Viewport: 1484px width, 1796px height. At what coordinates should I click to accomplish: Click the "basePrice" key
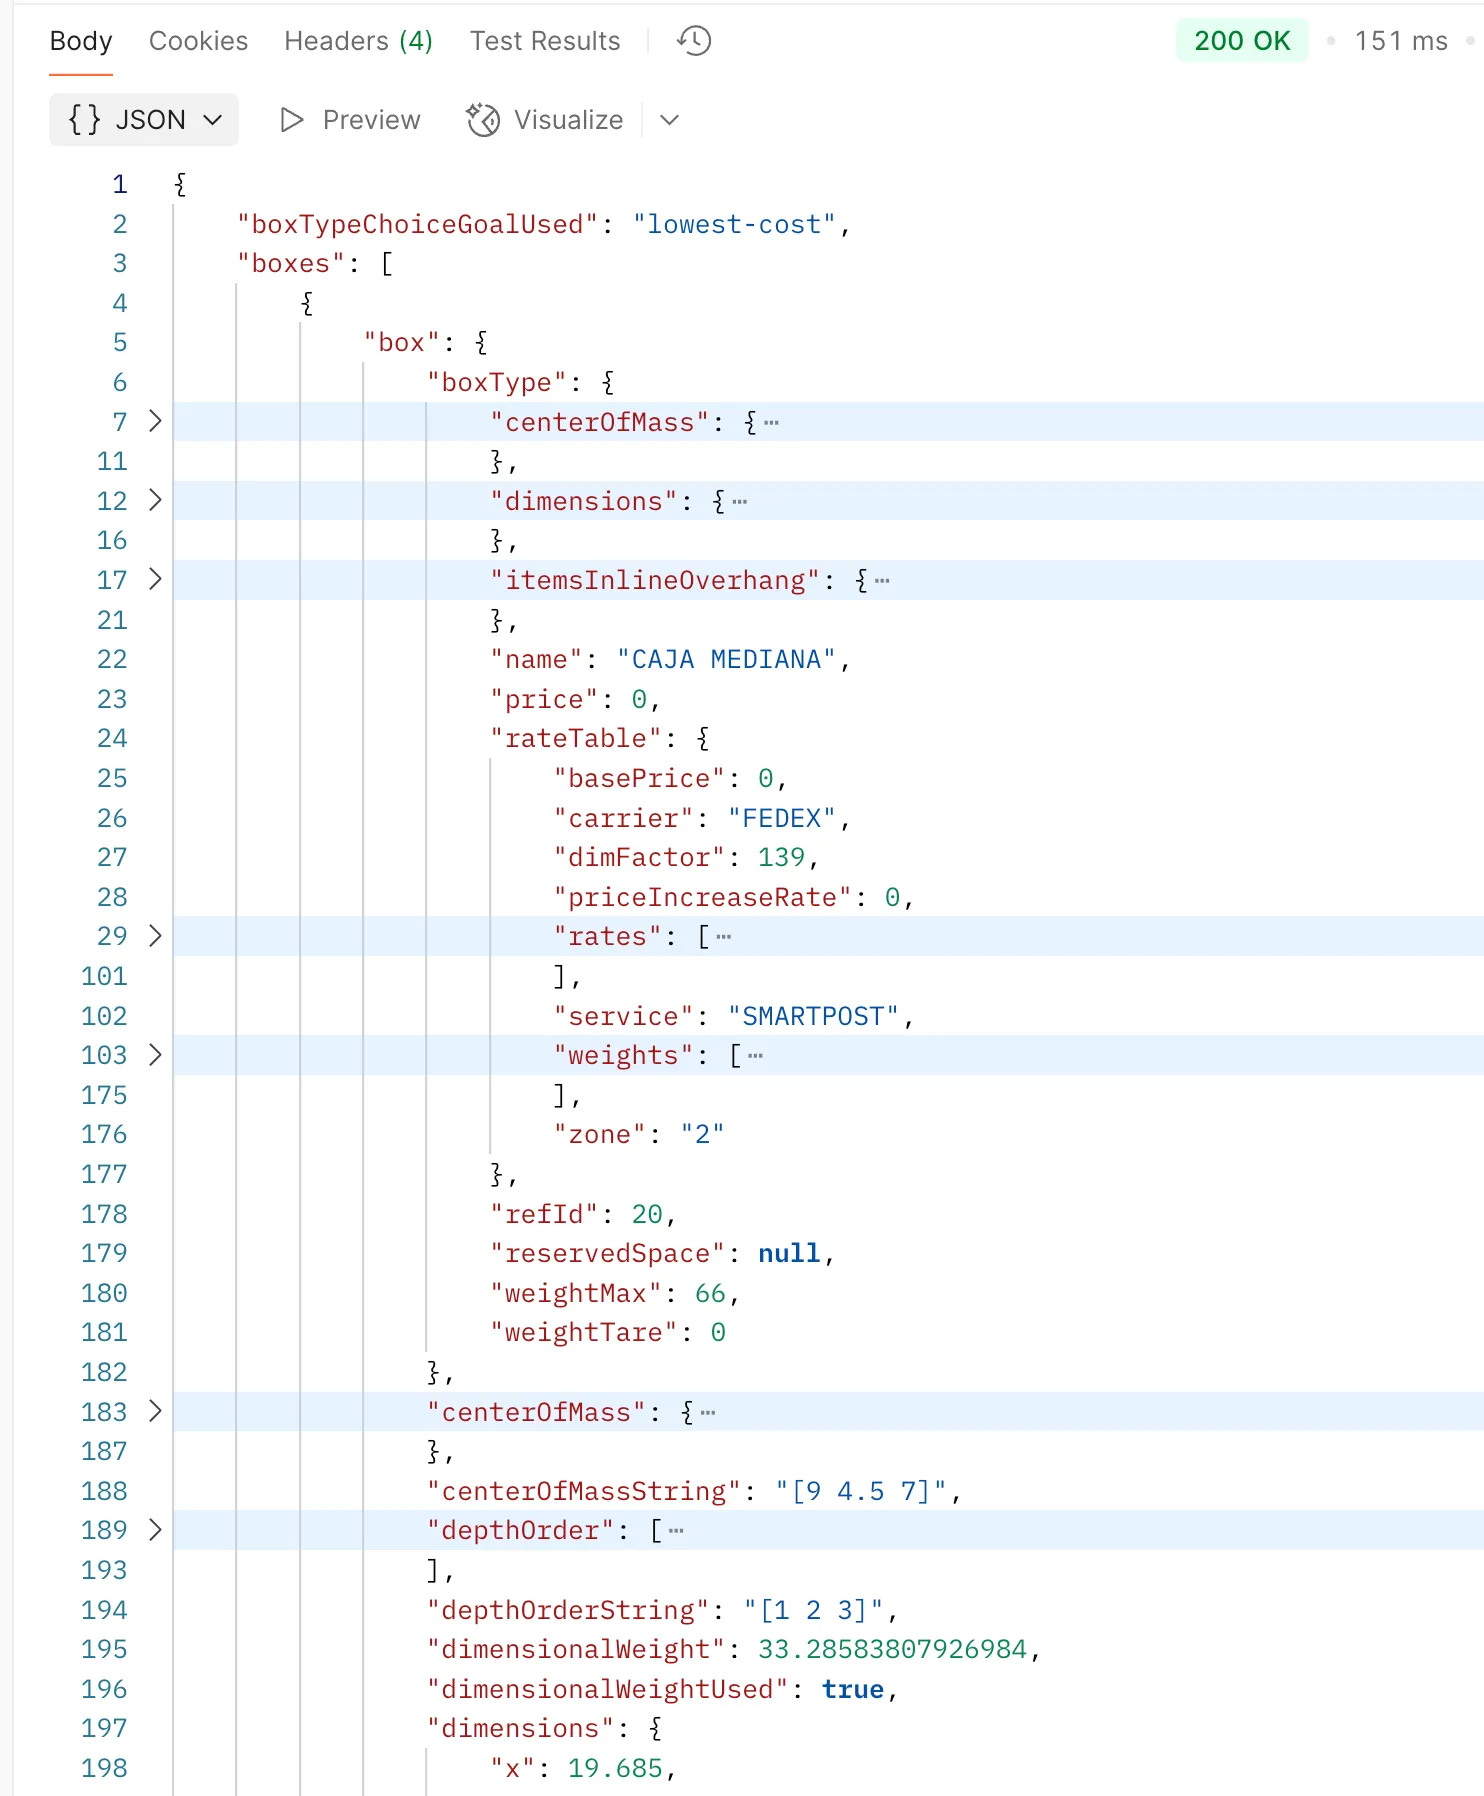click(x=639, y=778)
